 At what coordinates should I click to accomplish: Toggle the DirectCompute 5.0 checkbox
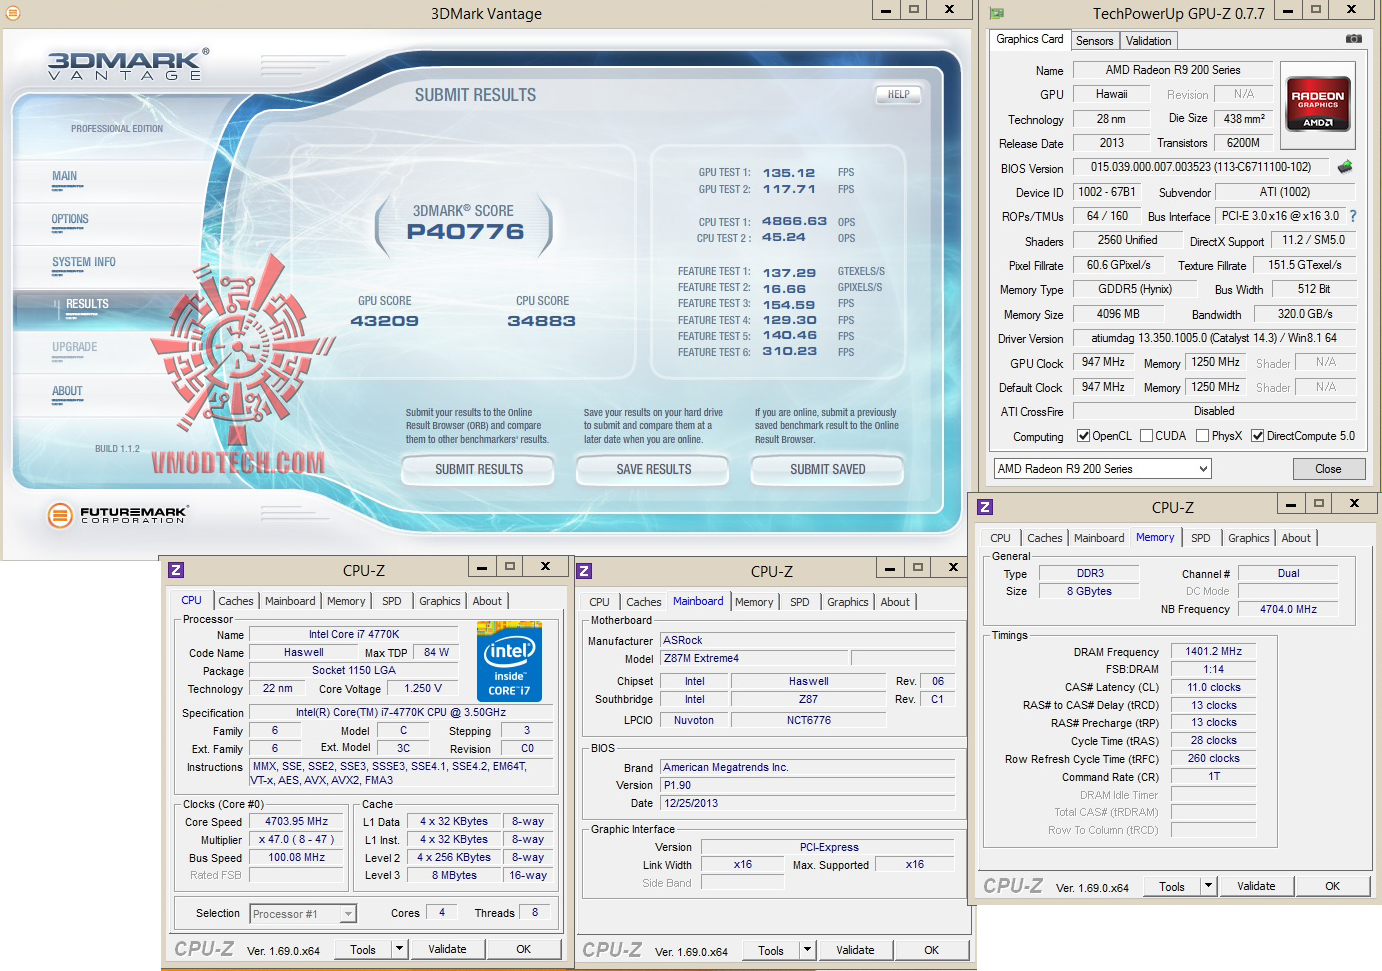[x=1258, y=436]
